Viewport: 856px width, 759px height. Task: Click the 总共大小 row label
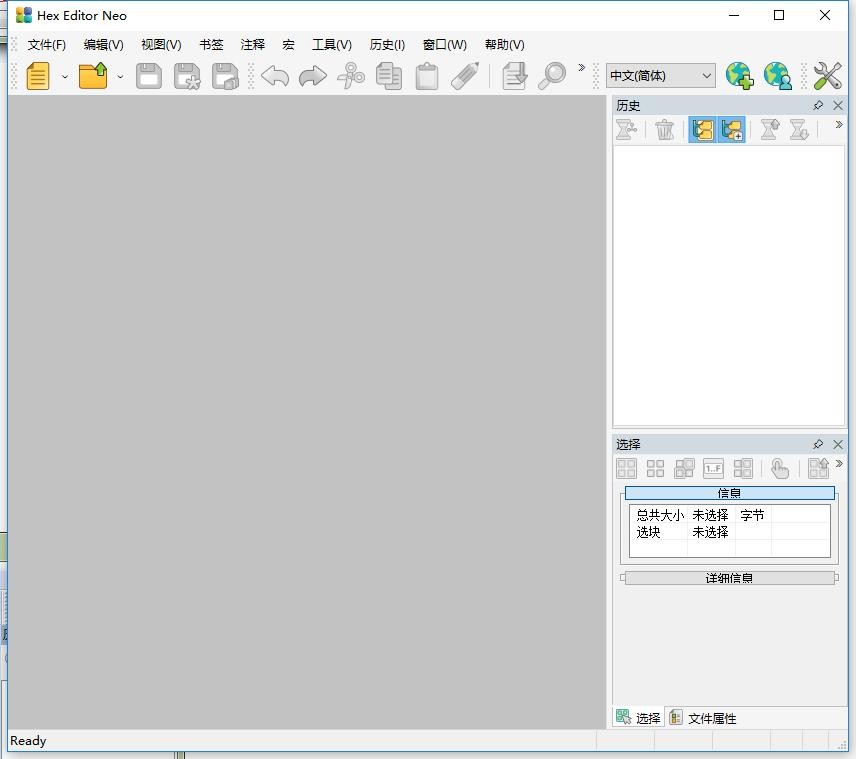pyautogui.click(x=659, y=515)
